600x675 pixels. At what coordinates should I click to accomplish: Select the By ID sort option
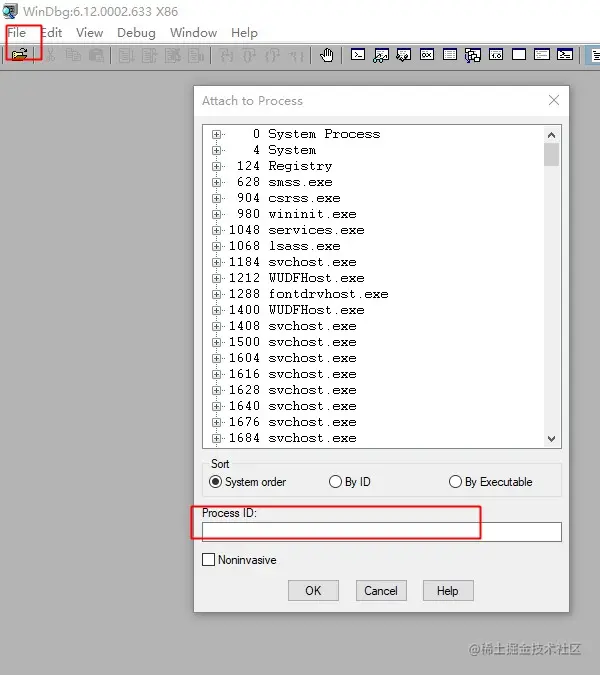[x=349, y=482]
